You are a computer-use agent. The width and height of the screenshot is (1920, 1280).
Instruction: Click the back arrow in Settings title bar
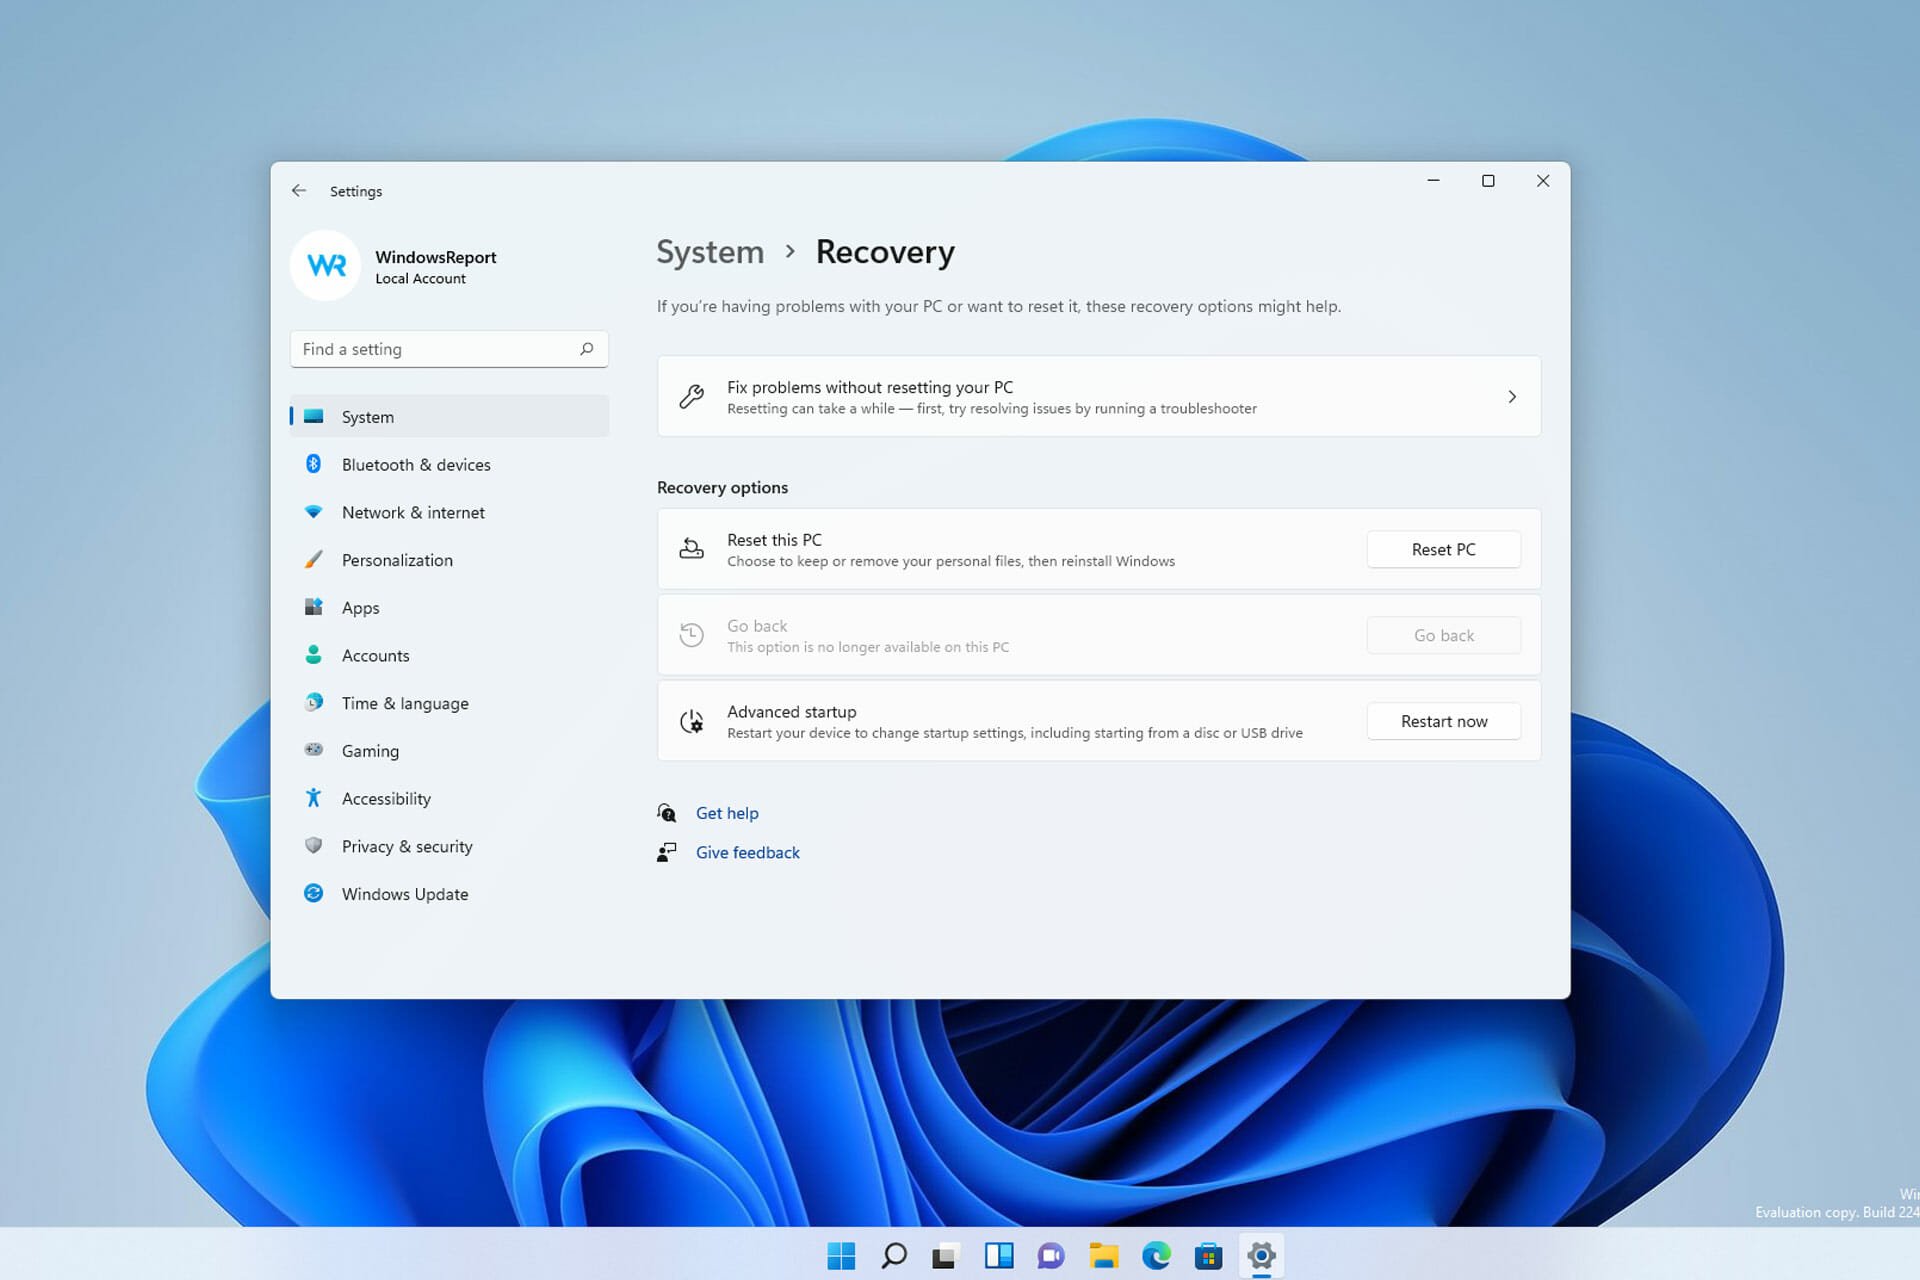click(299, 190)
